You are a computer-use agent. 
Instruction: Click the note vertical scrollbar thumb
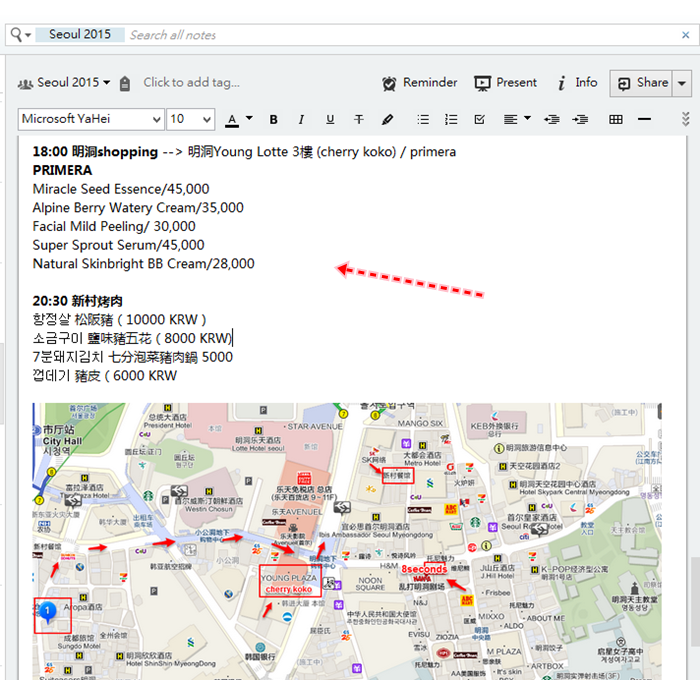696,601
